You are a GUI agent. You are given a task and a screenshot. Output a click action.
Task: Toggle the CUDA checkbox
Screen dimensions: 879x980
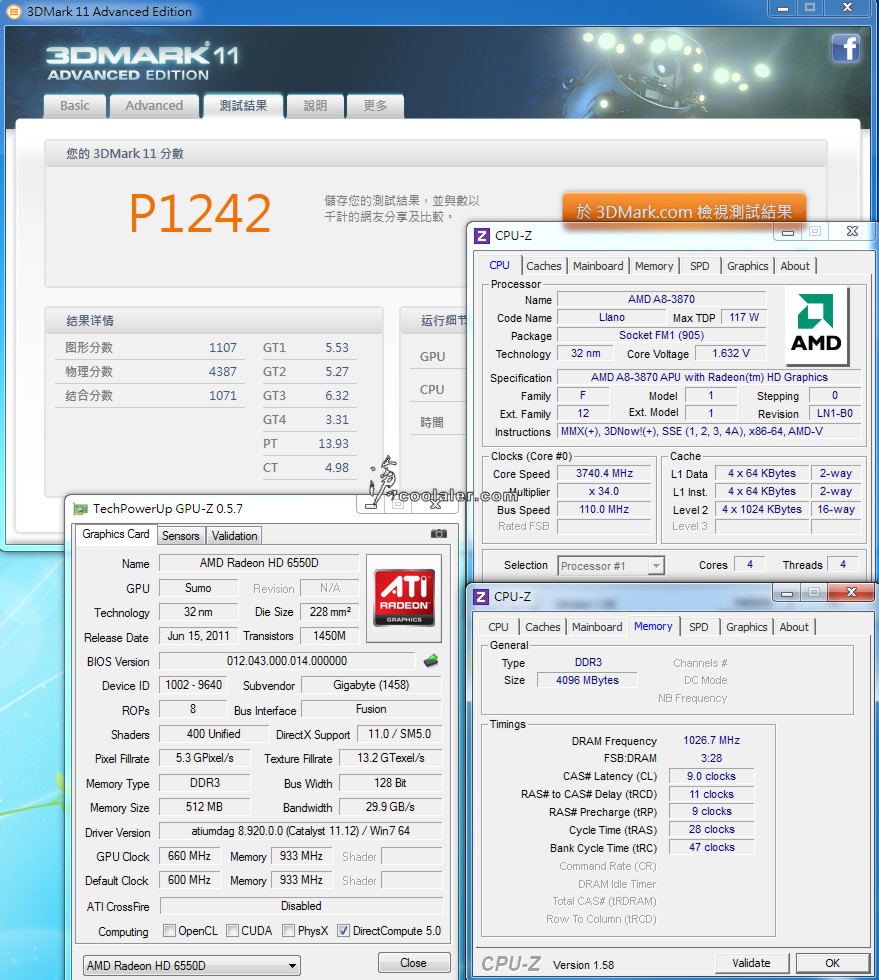(x=232, y=931)
